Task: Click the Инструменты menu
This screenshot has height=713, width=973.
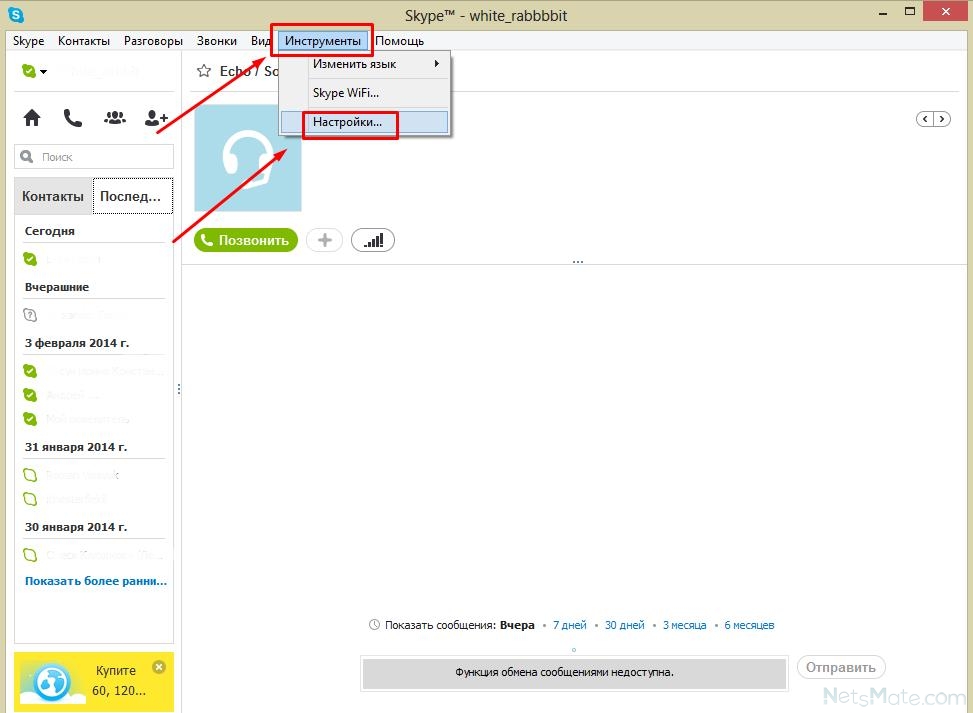Action: click(323, 41)
